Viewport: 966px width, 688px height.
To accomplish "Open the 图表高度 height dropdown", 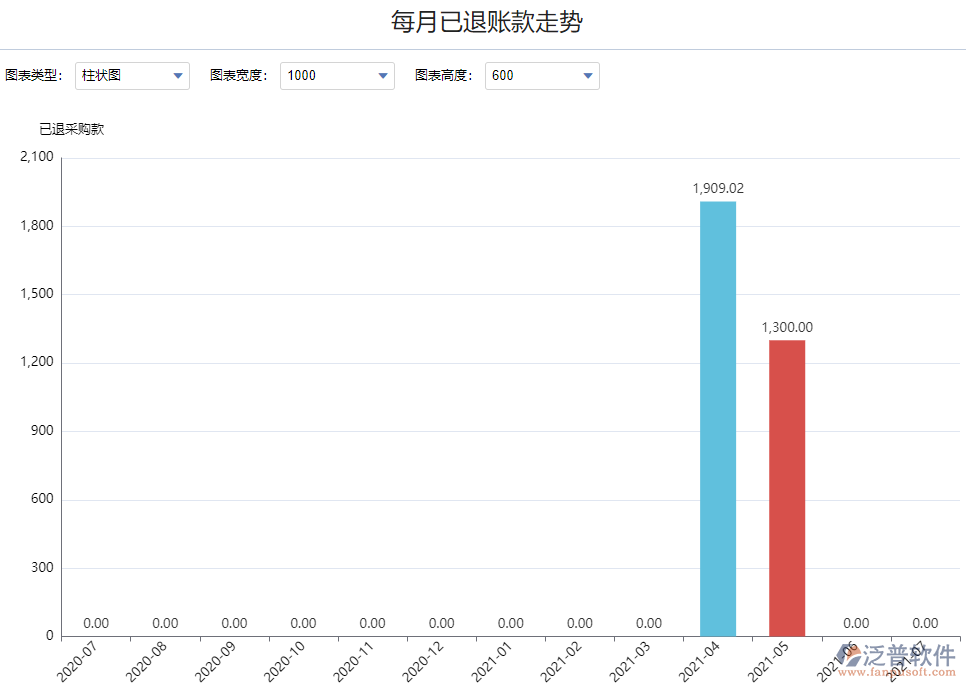I will pos(542,75).
